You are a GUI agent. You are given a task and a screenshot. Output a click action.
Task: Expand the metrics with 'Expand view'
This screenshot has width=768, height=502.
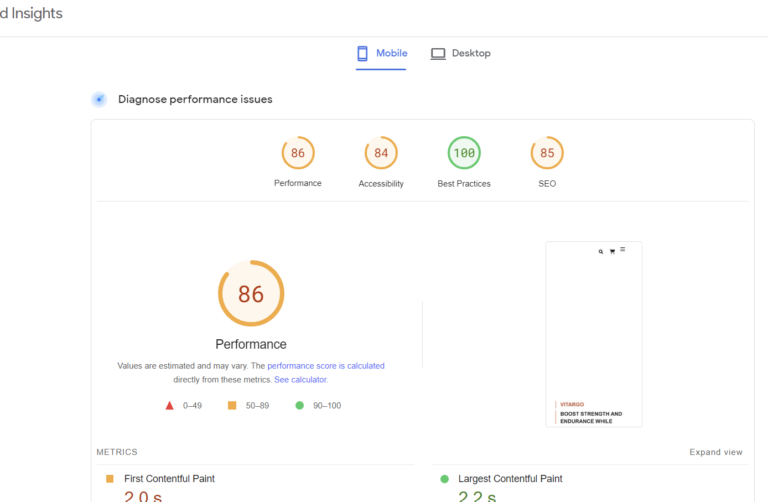(x=715, y=452)
